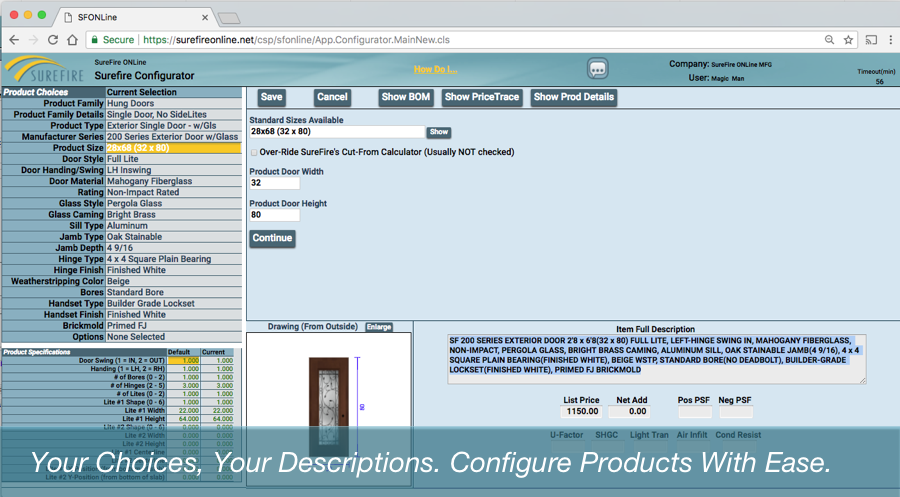The height and width of the screenshot is (497, 900).
Task: Click the Continue button
Action: pos(272,238)
